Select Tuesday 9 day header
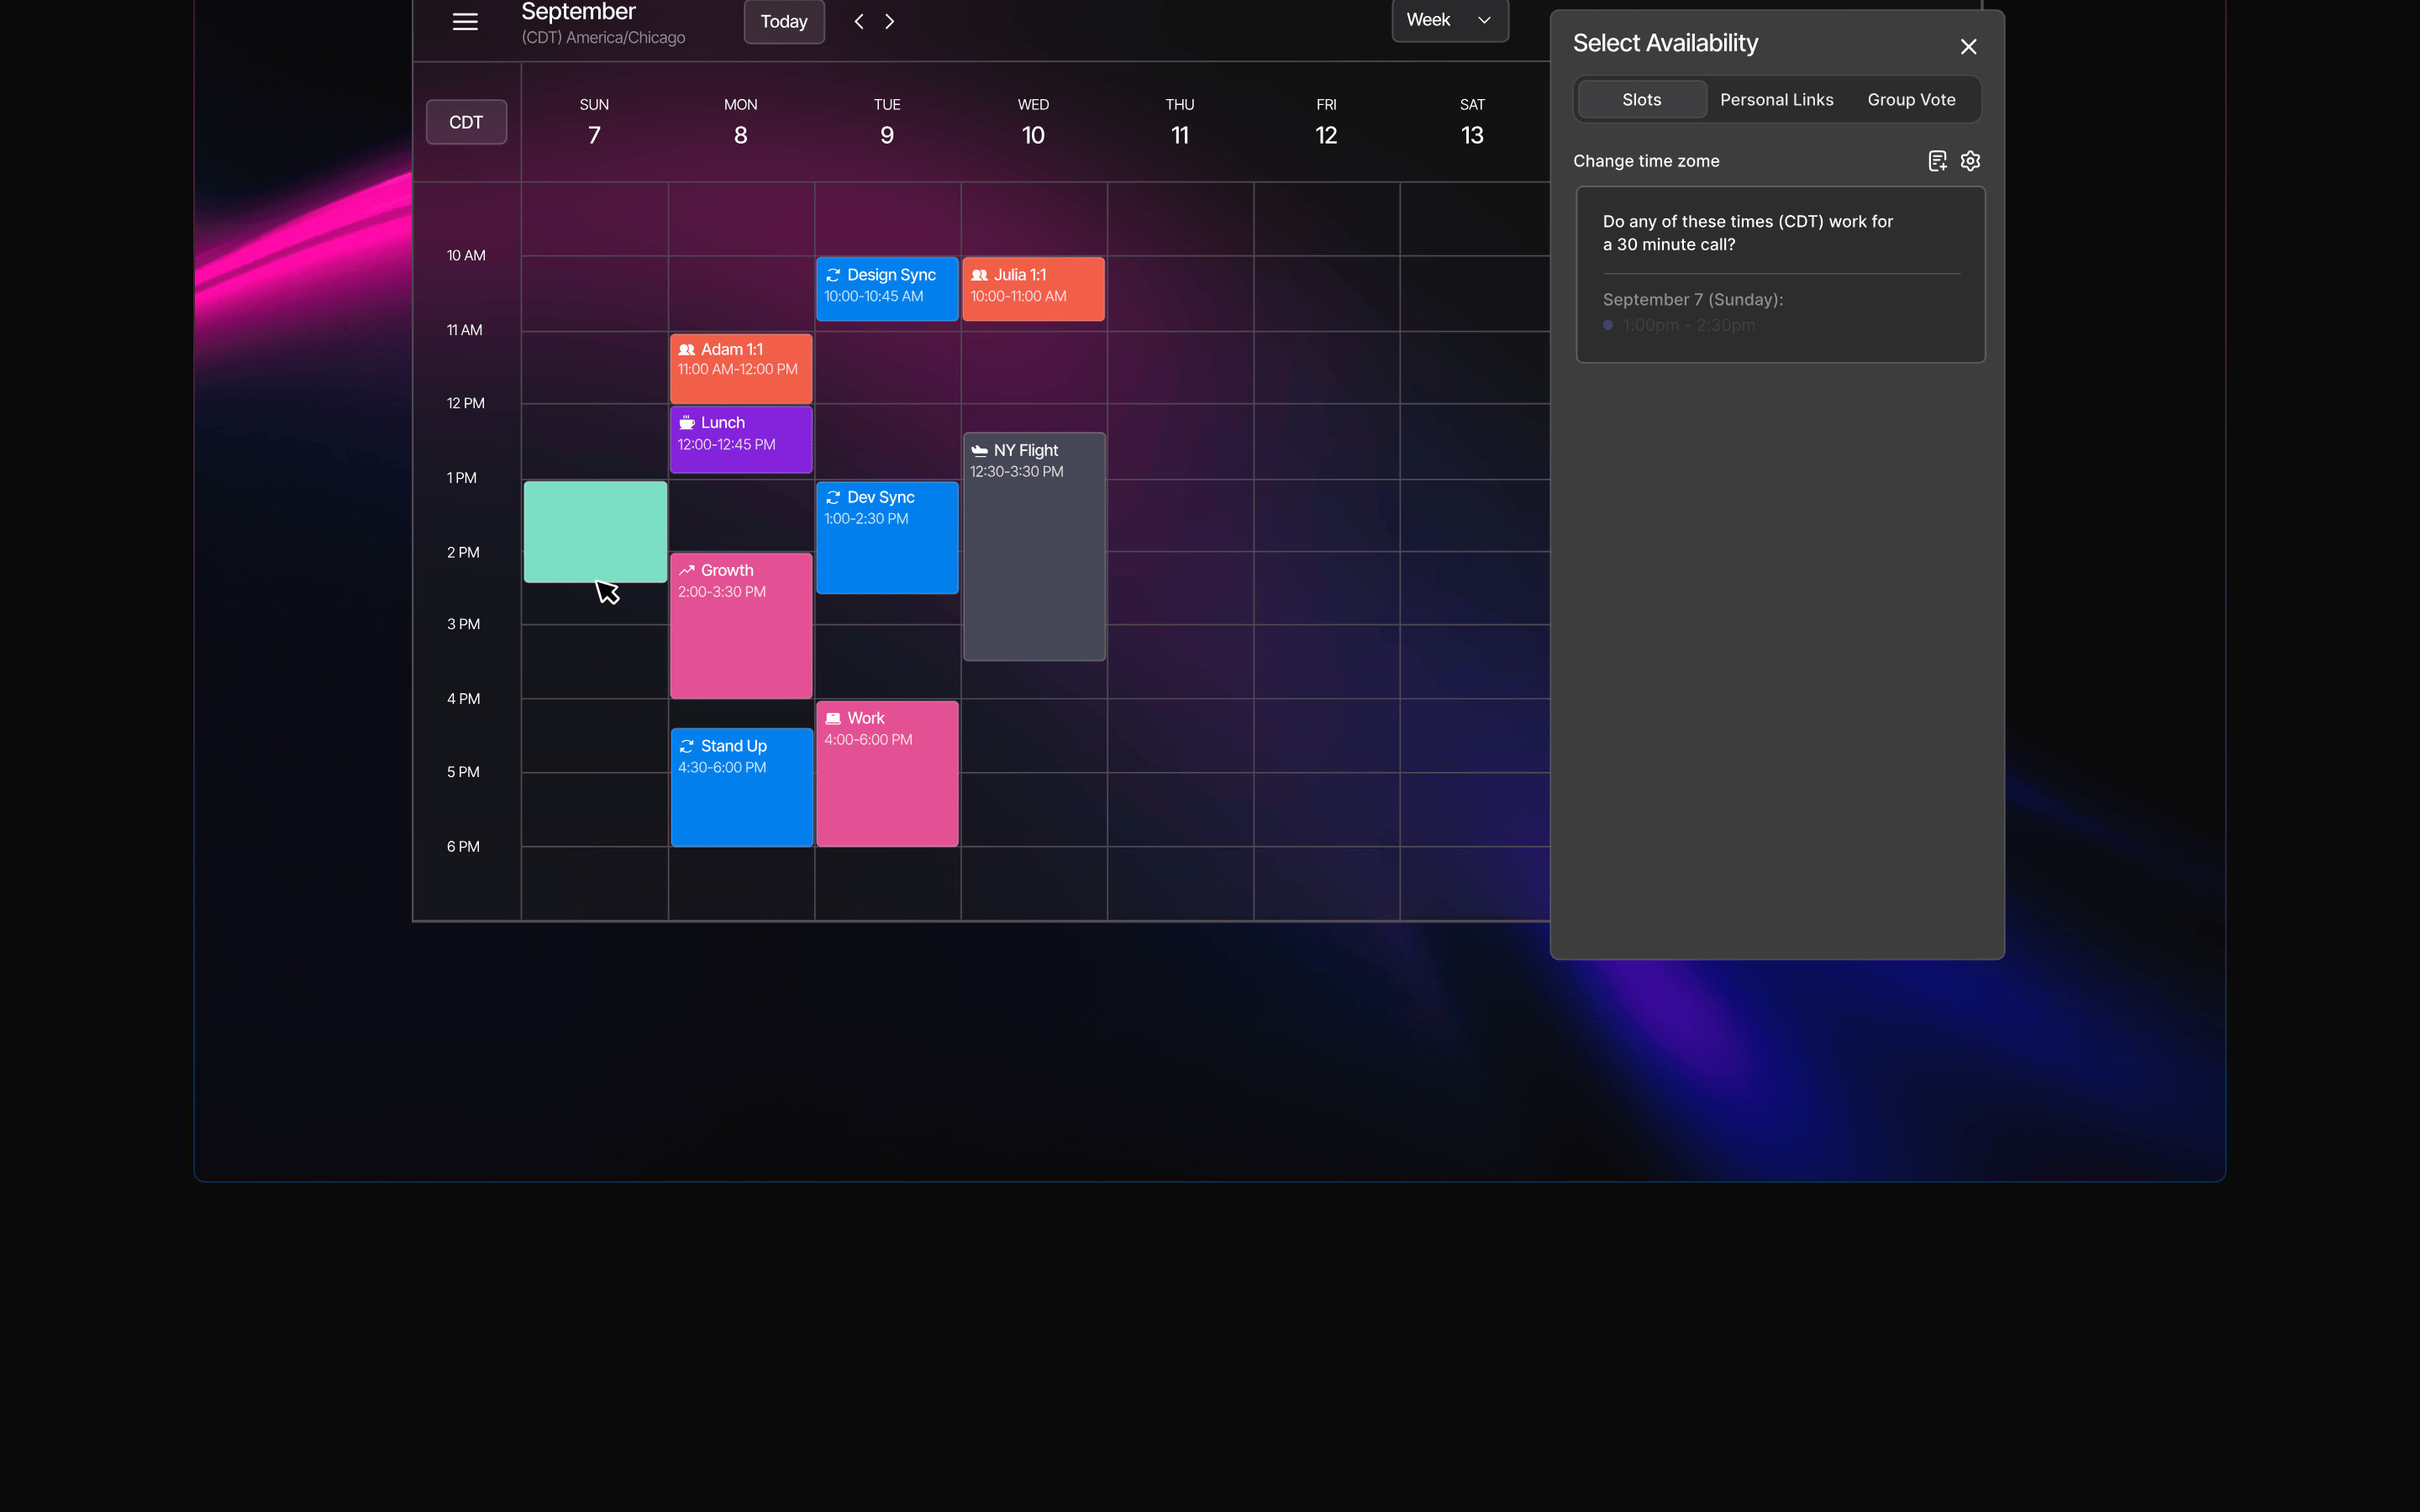Image resolution: width=2420 pixels, height=1512 pixels. [887, 122]
